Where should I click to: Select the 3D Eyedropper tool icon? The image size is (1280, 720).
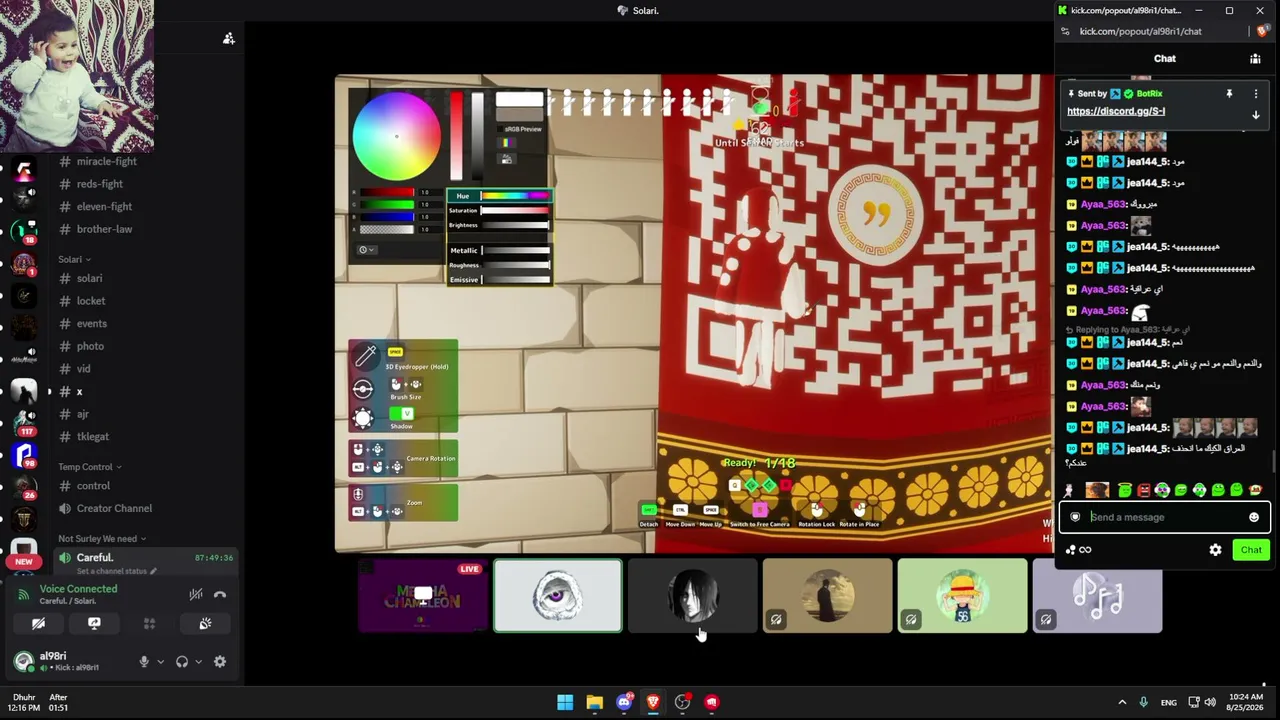tap(365, 355)
